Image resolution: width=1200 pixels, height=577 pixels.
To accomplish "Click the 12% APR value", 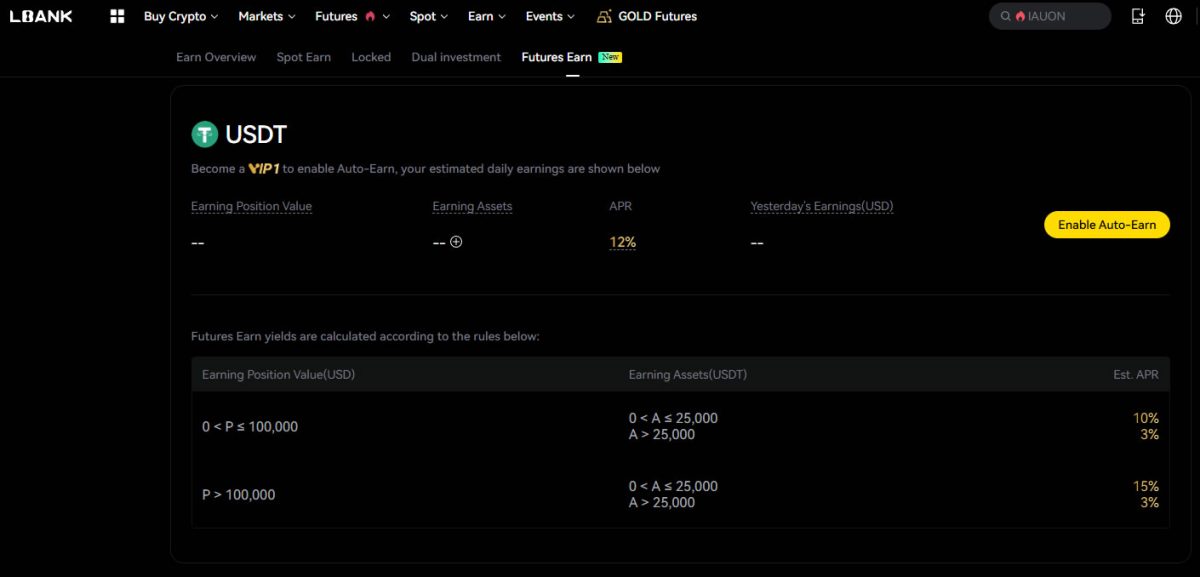I will pos(623,242).
